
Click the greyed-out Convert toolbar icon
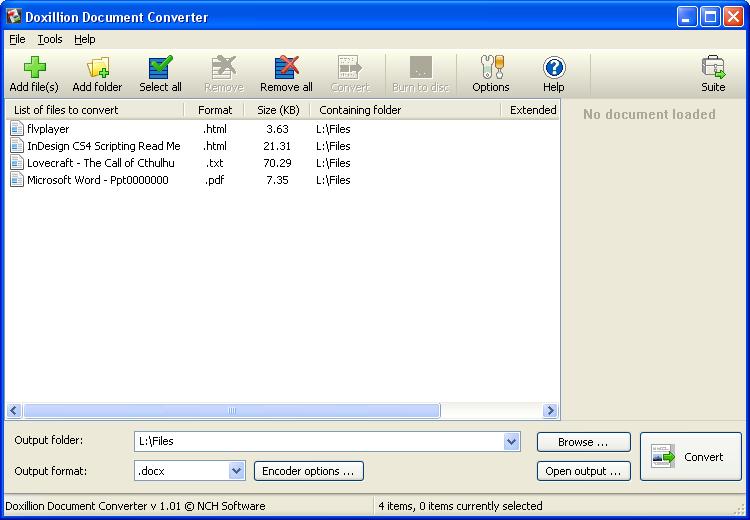coord(350,67)
